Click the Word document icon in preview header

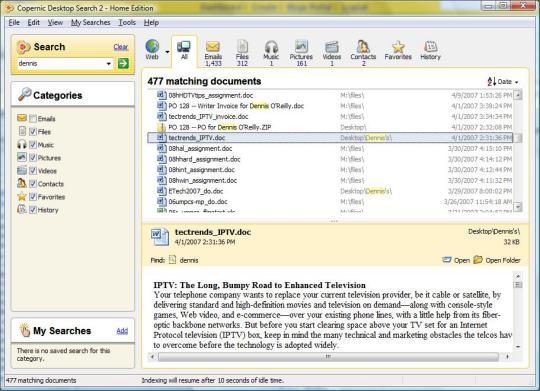(160, 237)
